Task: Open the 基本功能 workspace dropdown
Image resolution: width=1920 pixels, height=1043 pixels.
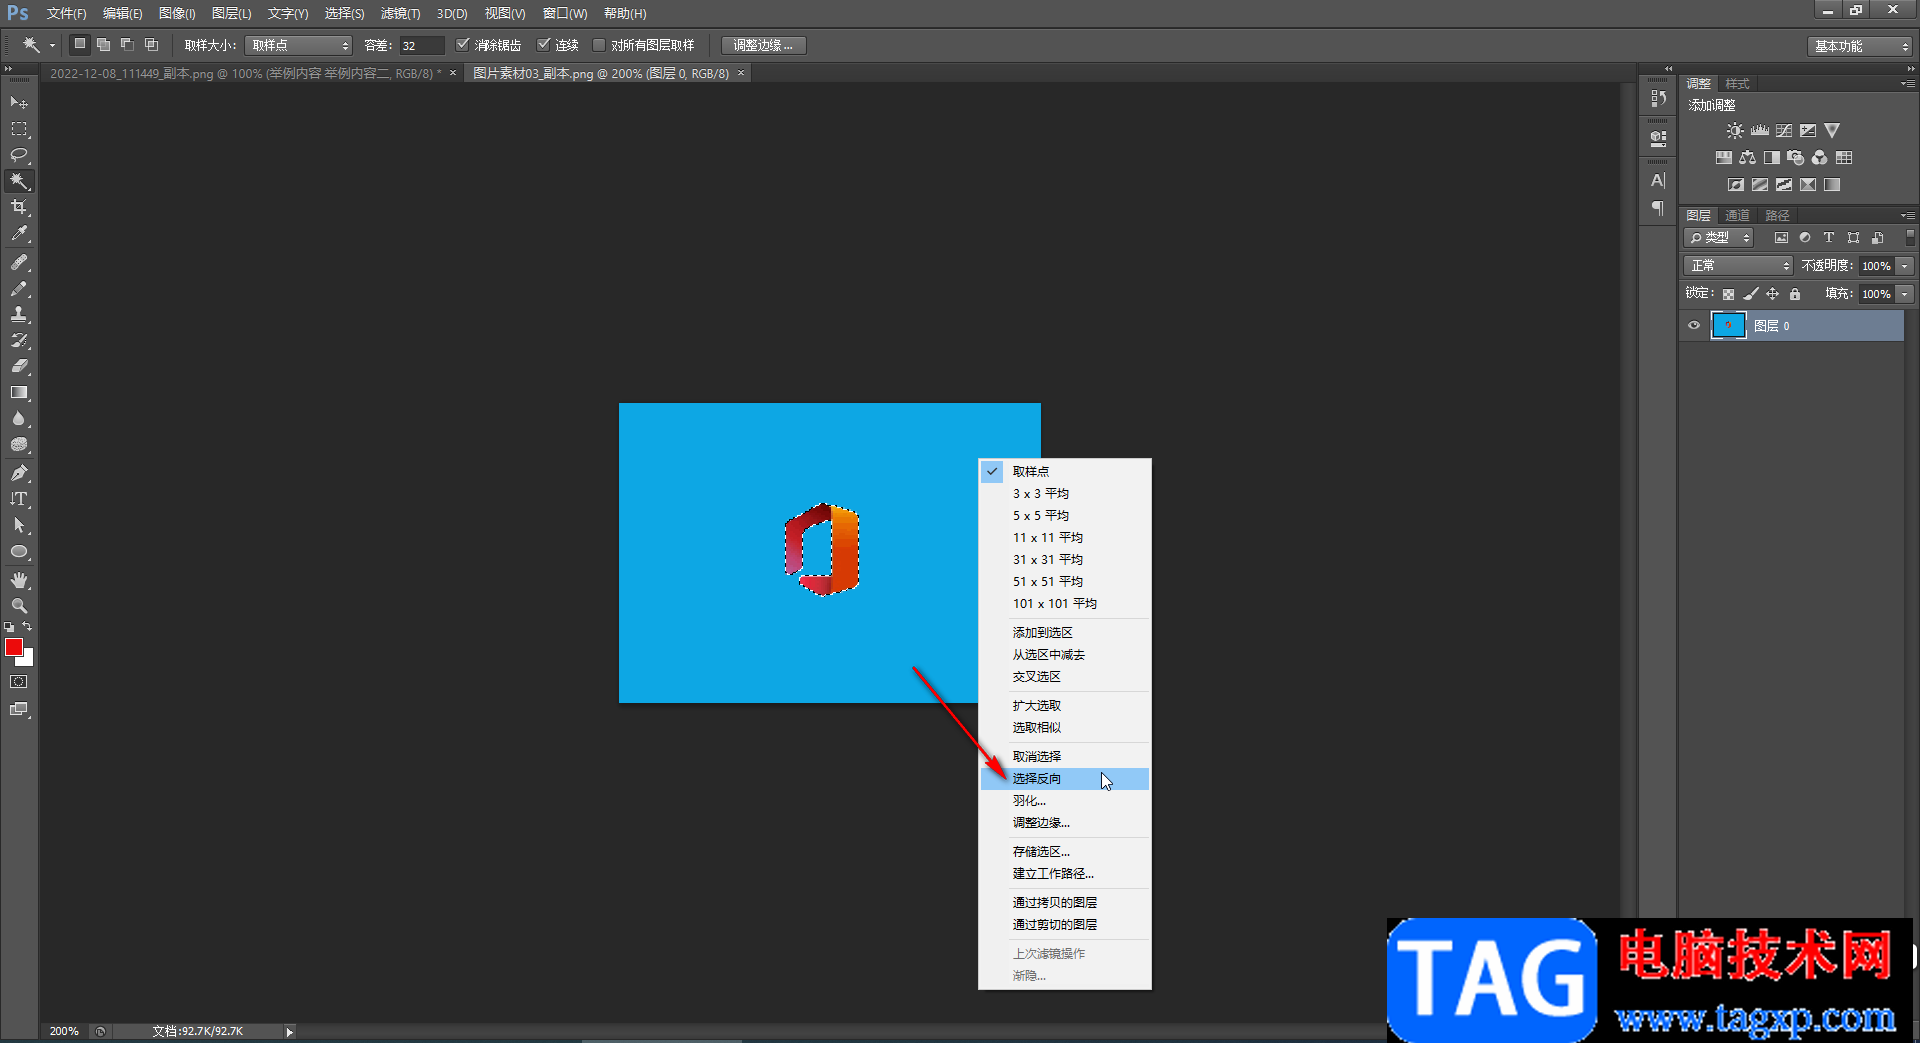Action: pos(1860,46)
